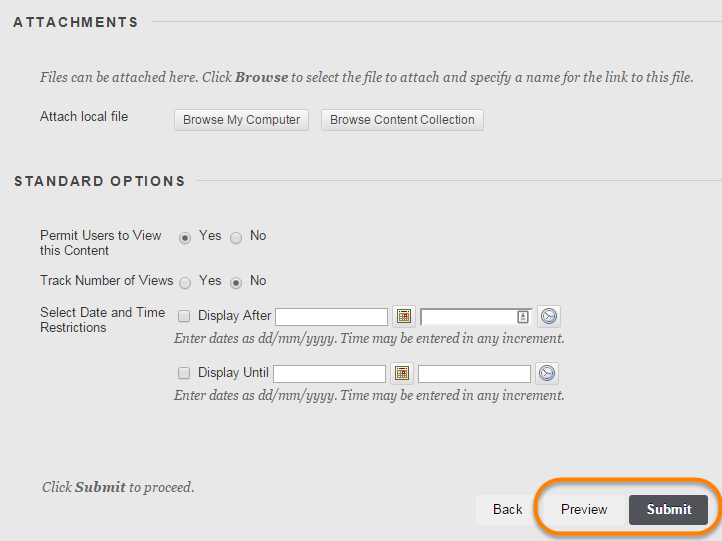
Task: Click the autofill icon inside Display After time field
Action: pos(523,317)
